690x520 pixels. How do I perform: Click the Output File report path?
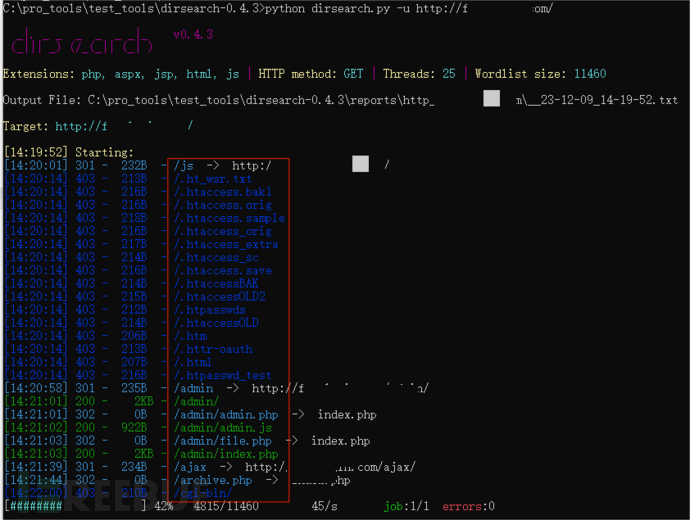click(340, 100)
